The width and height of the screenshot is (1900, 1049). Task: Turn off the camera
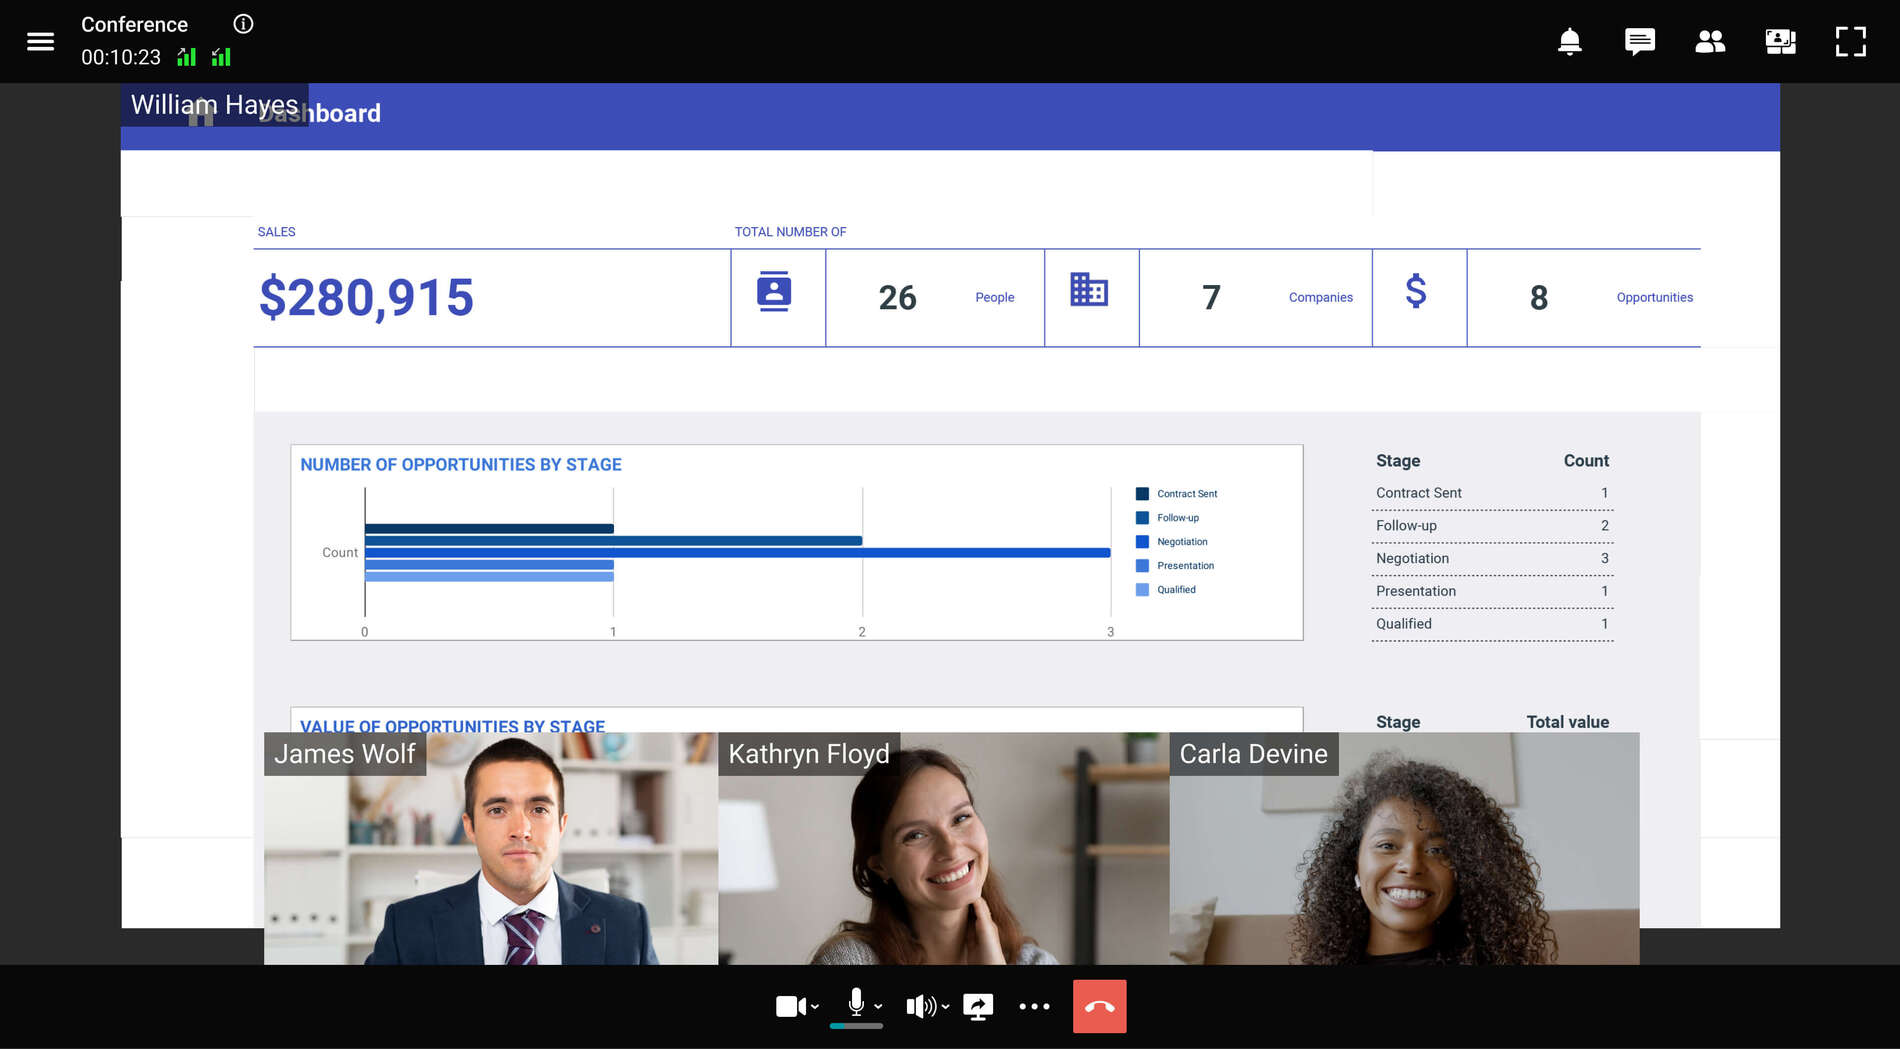pyautogui.click(x=789, y=1006)
